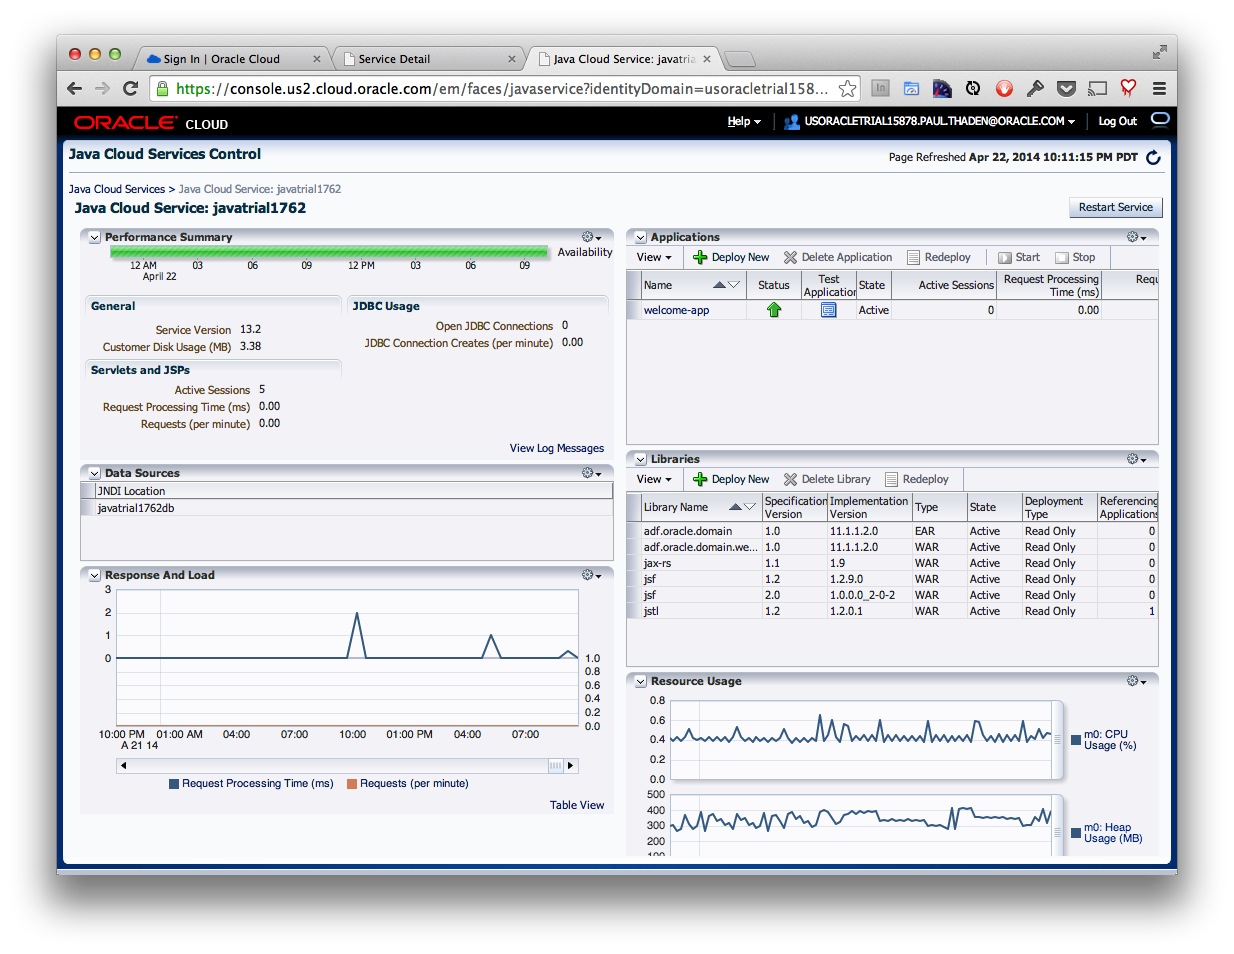Click the blue browser window extension icon
The width and height of the screenshot is (1234, 954).
click(x=911, y=89)
